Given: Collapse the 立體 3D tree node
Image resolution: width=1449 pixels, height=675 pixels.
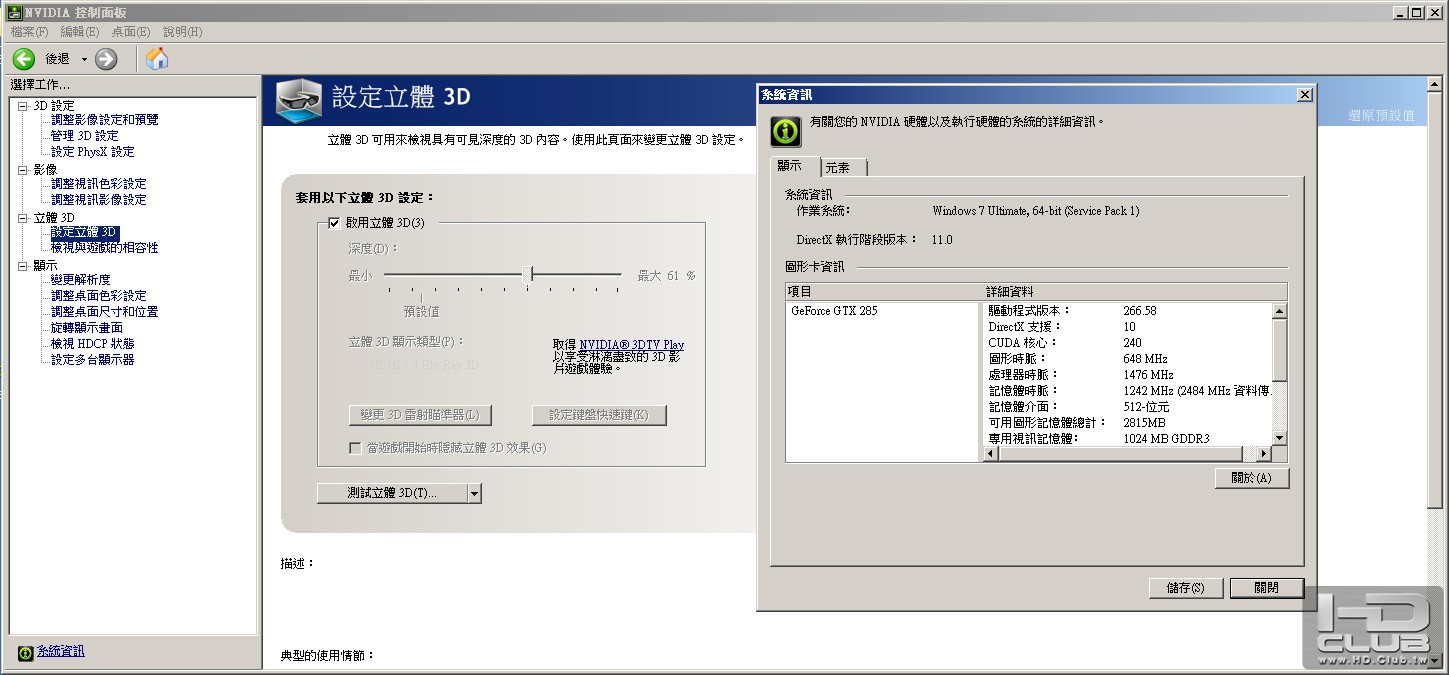Looking at the screenshot, I should (23, 218).
